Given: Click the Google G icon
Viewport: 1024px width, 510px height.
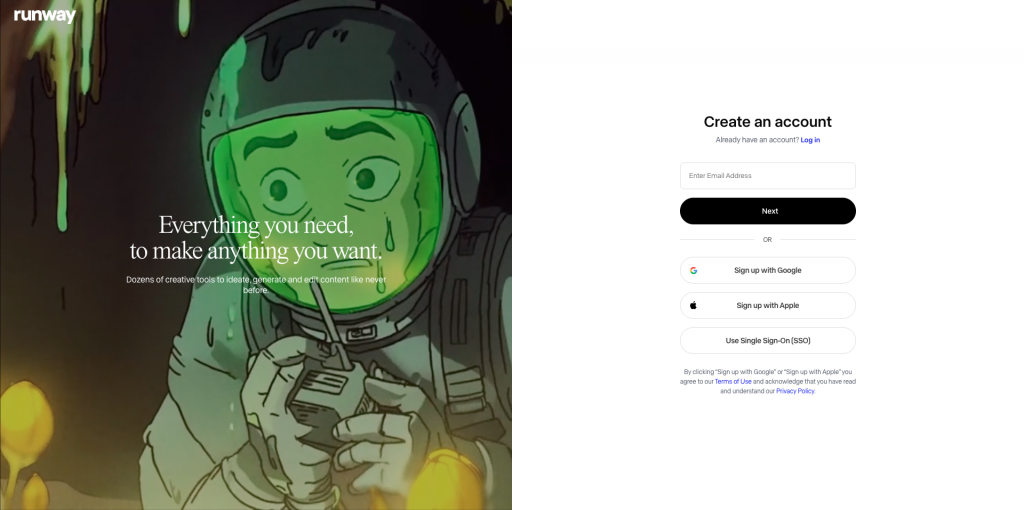Looking at the screenshot, I should [694, 270].
